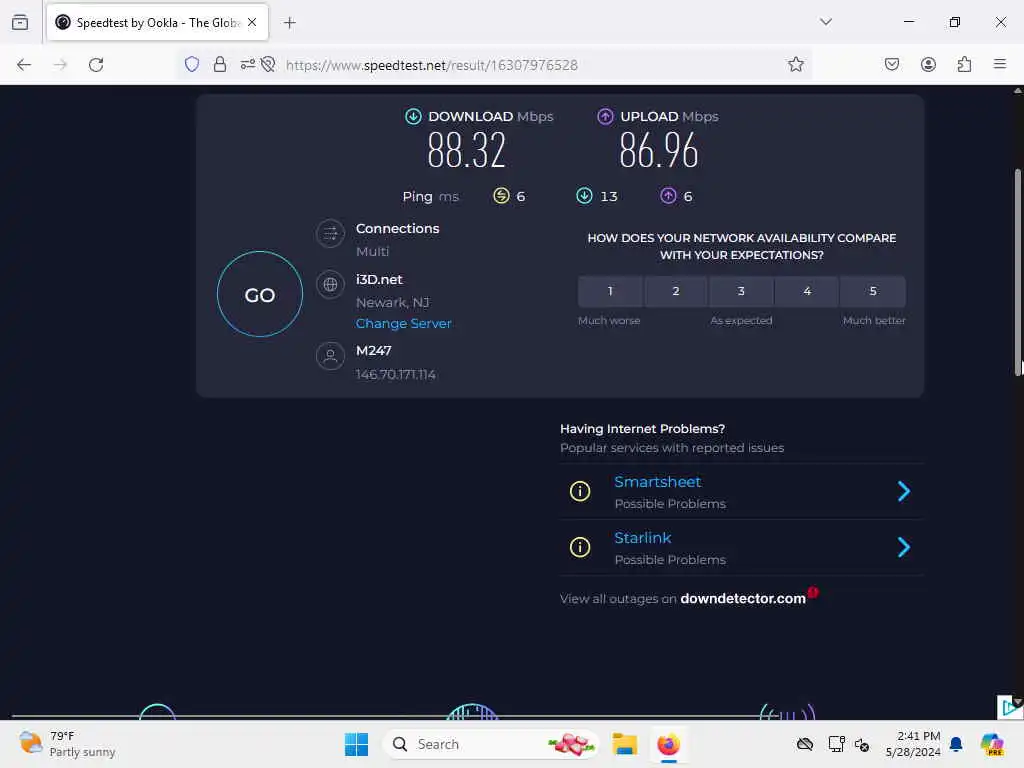Image resolution: width=1024 pixels, height=768 pixels.
Task: Expand Smartsheet row chevron arrow
Action: pos(904,491)
